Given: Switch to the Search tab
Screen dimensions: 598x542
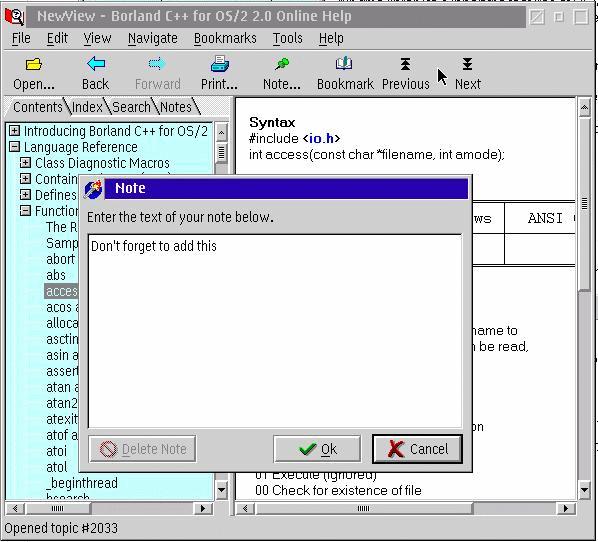Looking at the screenshot, I should pyautogui.click(x=131, y=107).
